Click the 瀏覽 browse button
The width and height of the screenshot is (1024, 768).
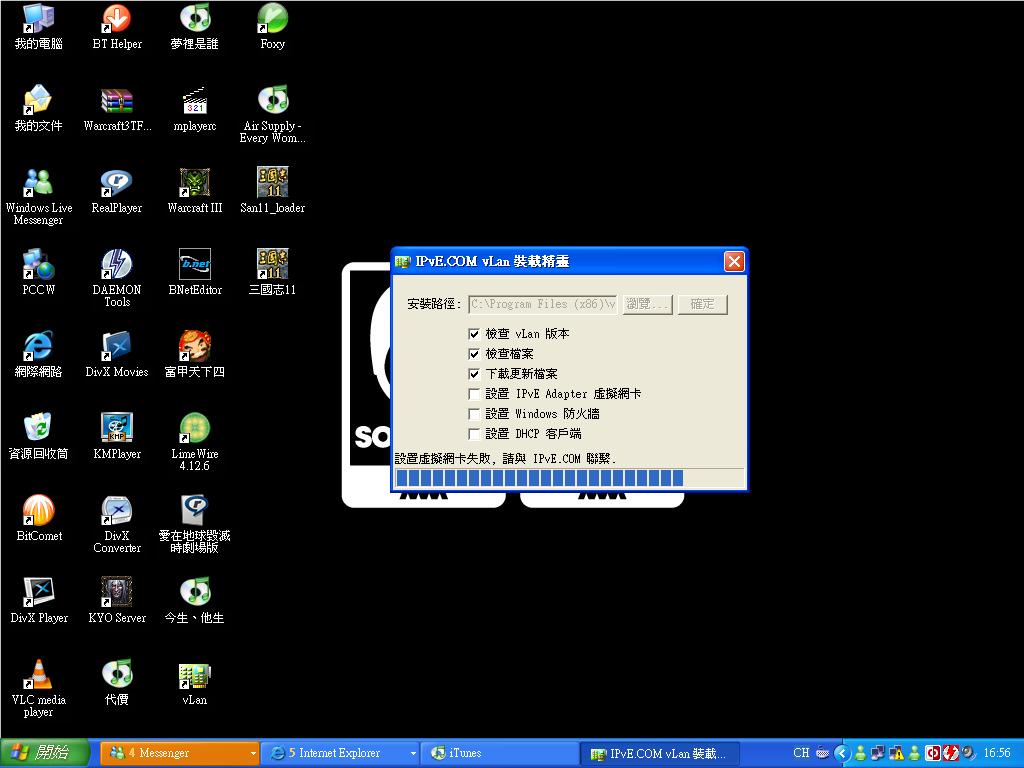click(647, 304)
